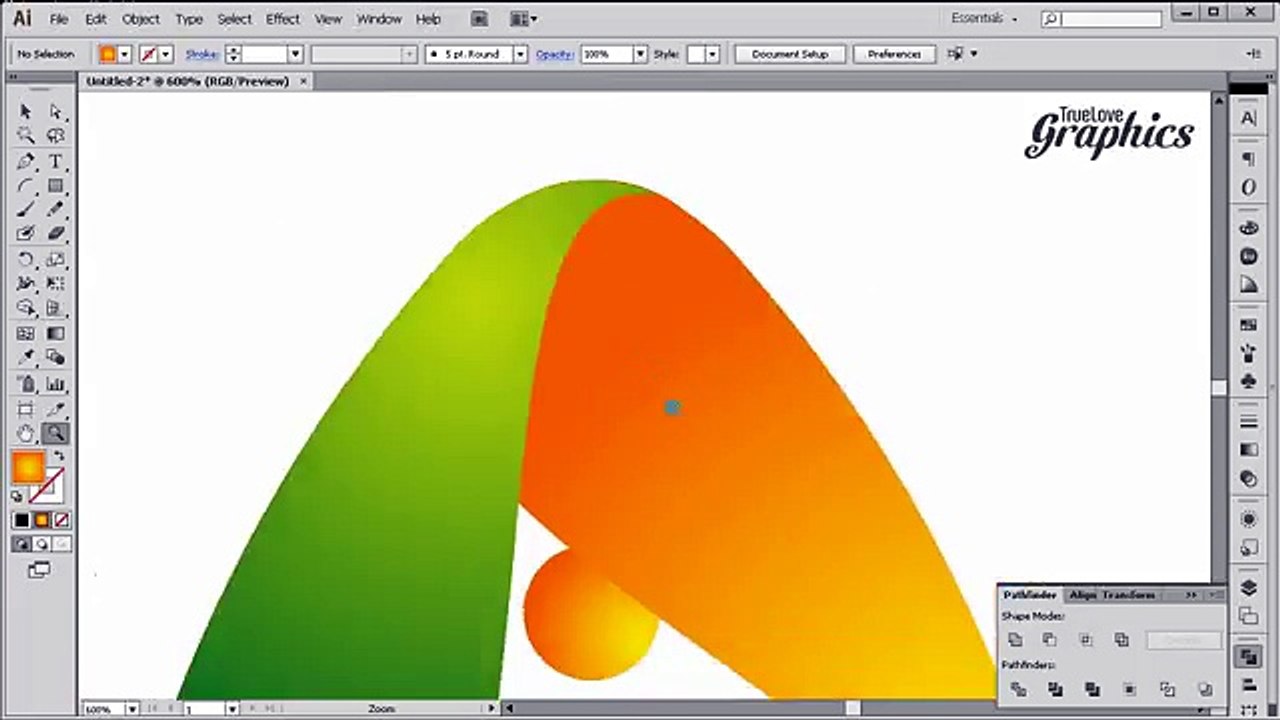Click the Crop pathfinder icon

pos(1130,689)
